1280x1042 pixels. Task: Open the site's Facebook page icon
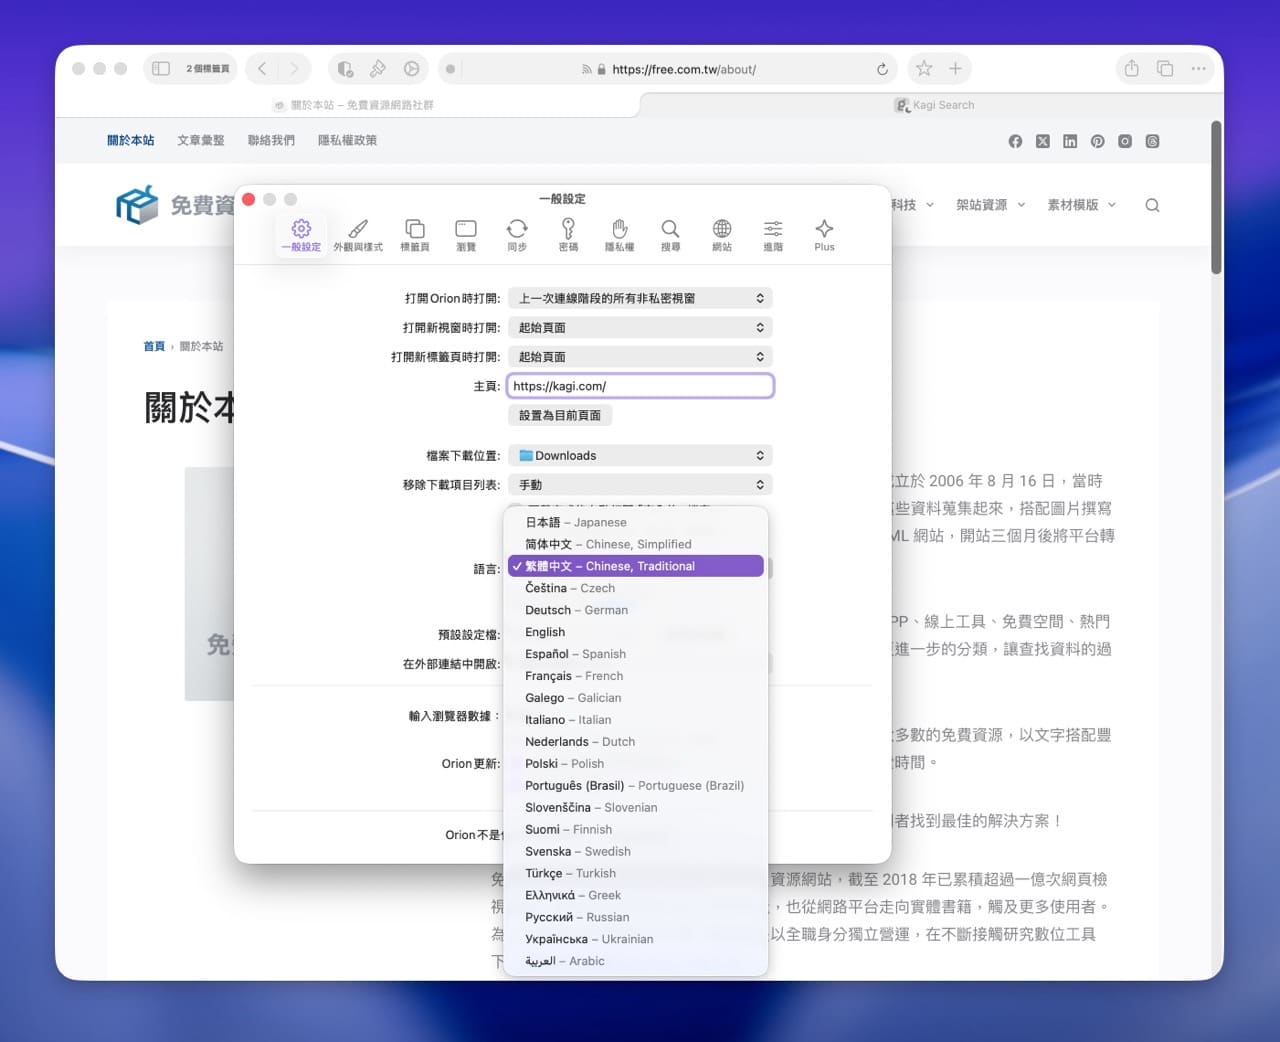[1015, 141]
